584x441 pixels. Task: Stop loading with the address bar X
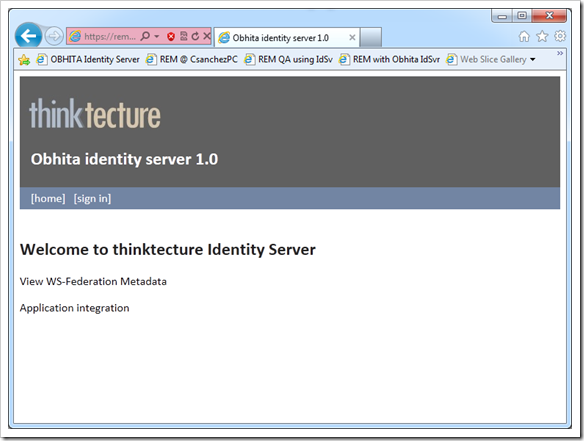click(207, 36)
